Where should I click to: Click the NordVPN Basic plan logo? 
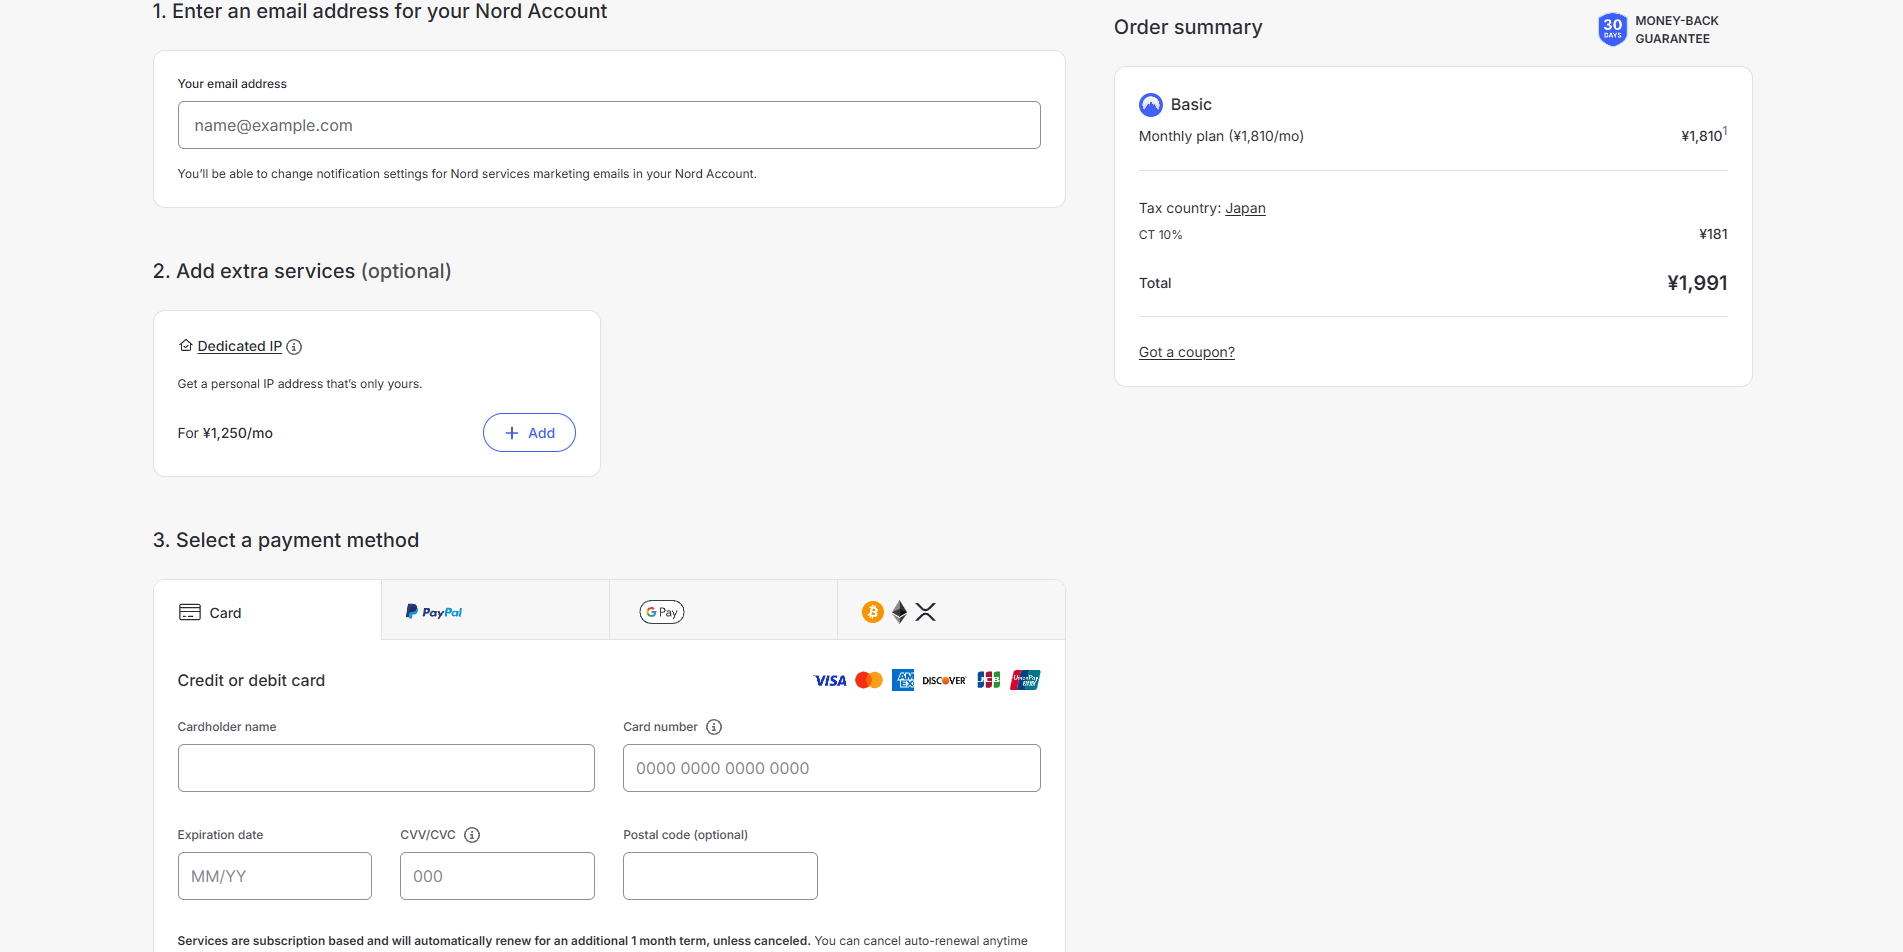[x=1151, y=105]
